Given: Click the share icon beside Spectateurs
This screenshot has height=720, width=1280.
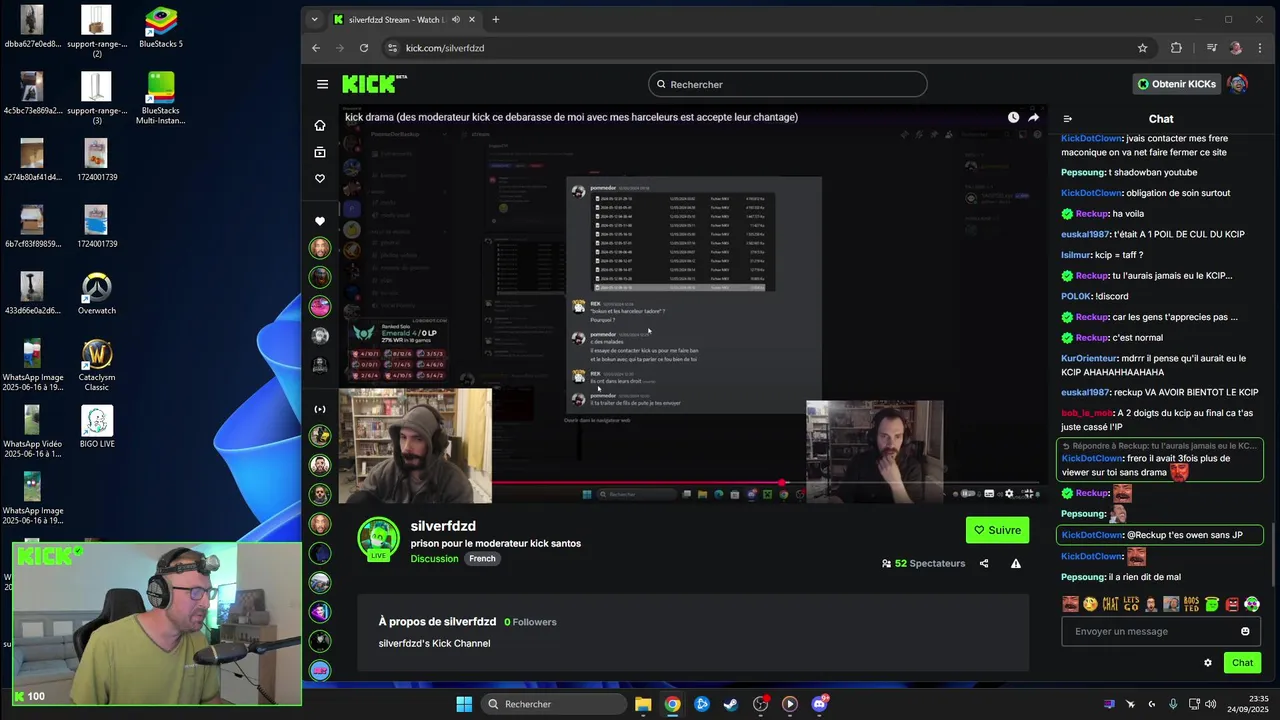Looking at the screenshot, I should pyautogui.click(x=984, y=563).
